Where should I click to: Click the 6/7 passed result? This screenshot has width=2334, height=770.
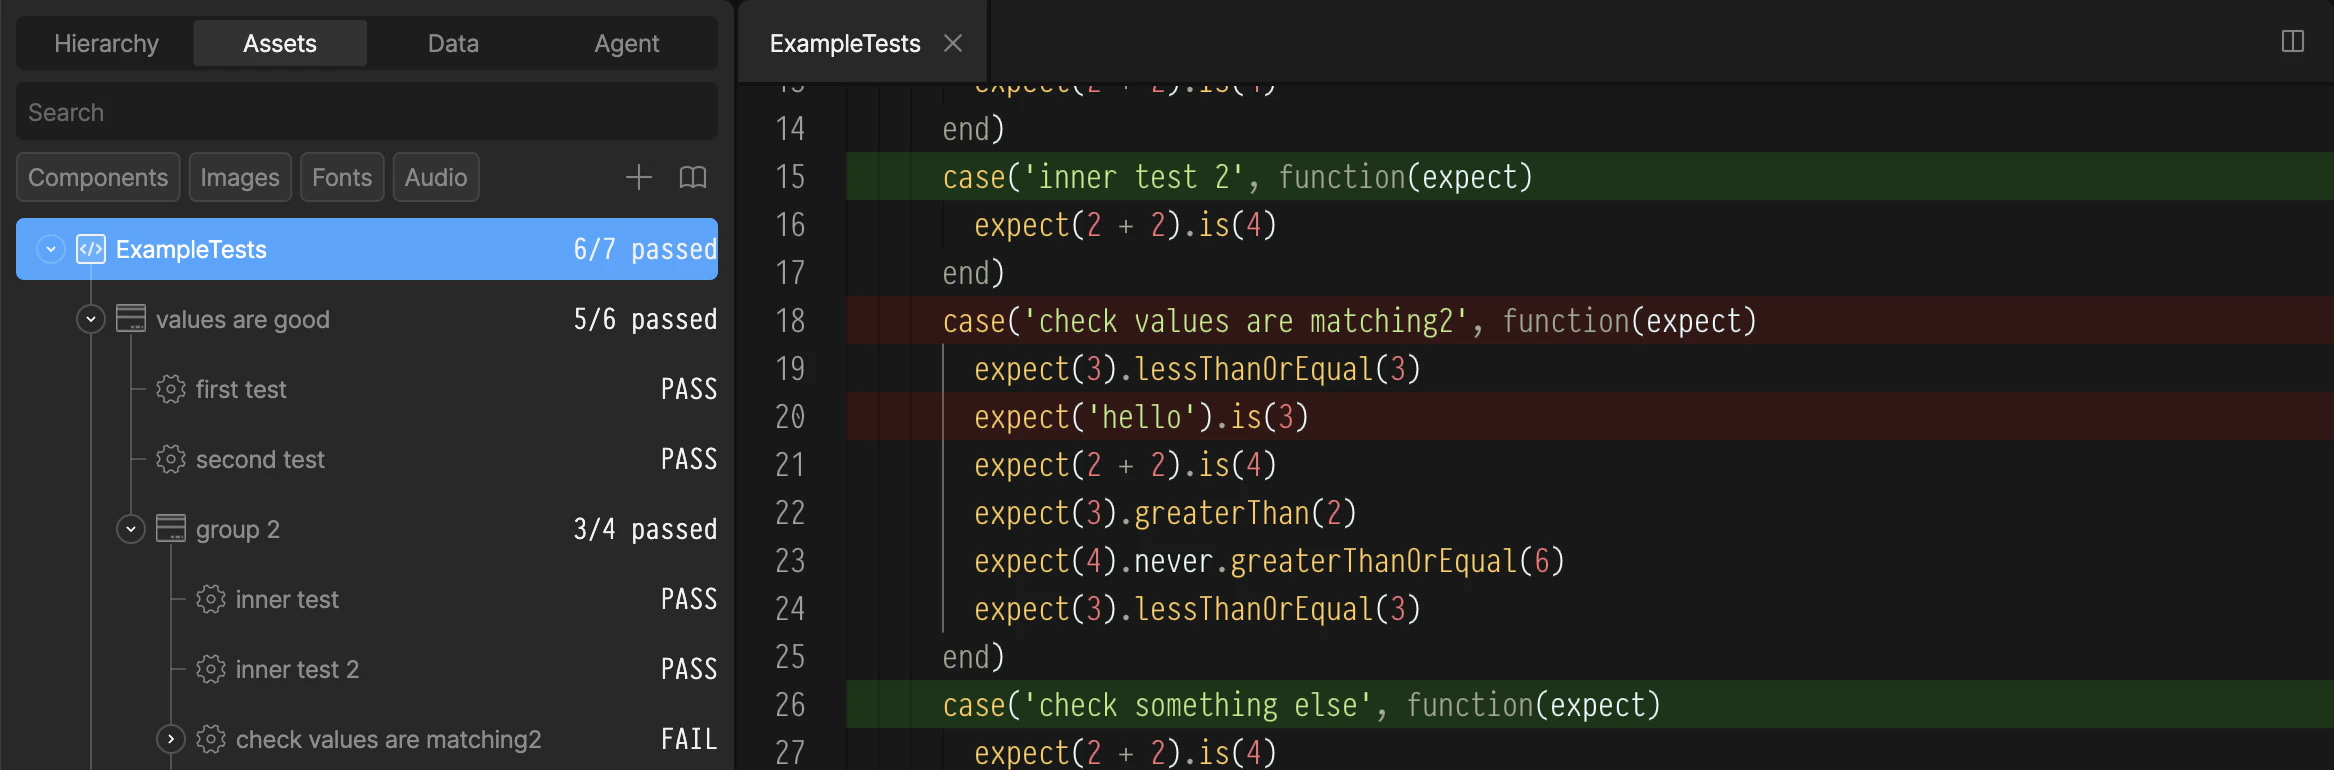645,249
